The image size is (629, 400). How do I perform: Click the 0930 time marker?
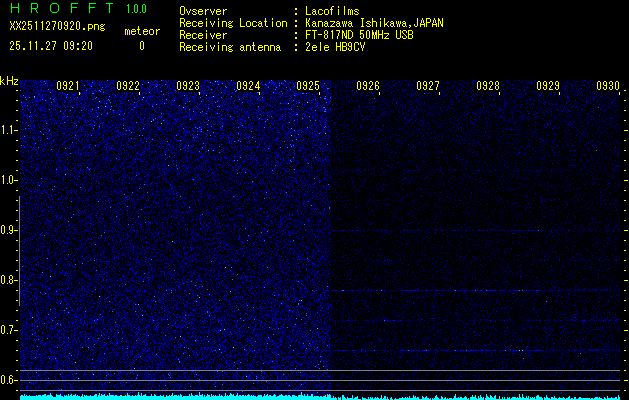(608, 86)
